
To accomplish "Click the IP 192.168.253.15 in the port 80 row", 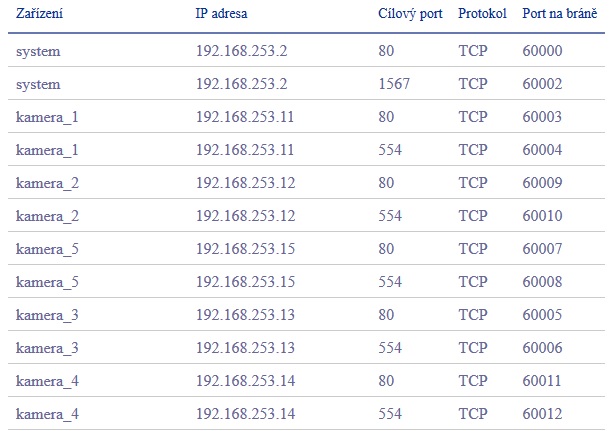I will [x=246, y=248].
